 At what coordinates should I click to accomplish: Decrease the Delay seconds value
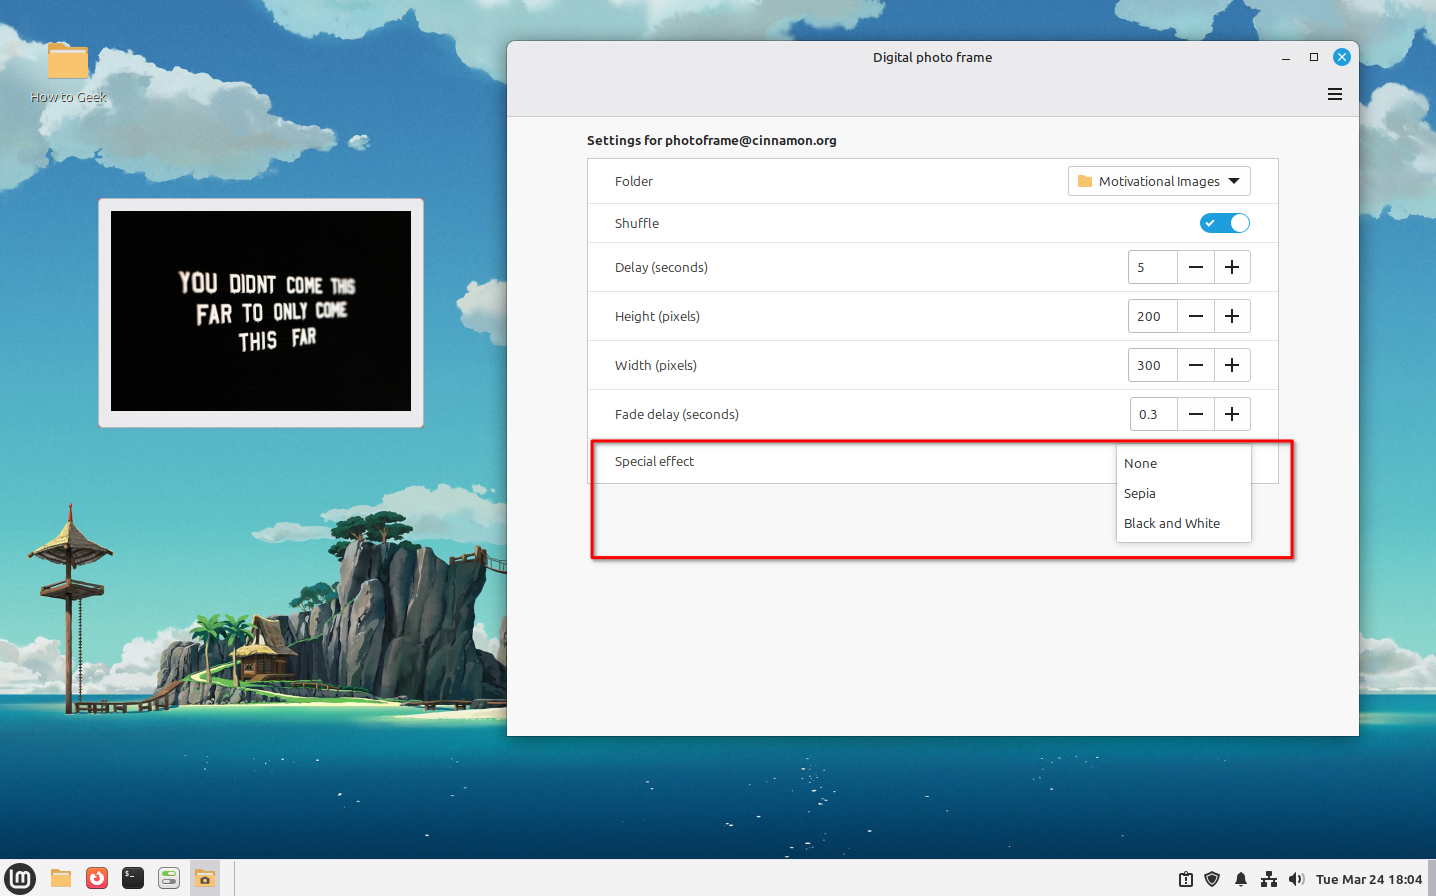pos(1195,267)
